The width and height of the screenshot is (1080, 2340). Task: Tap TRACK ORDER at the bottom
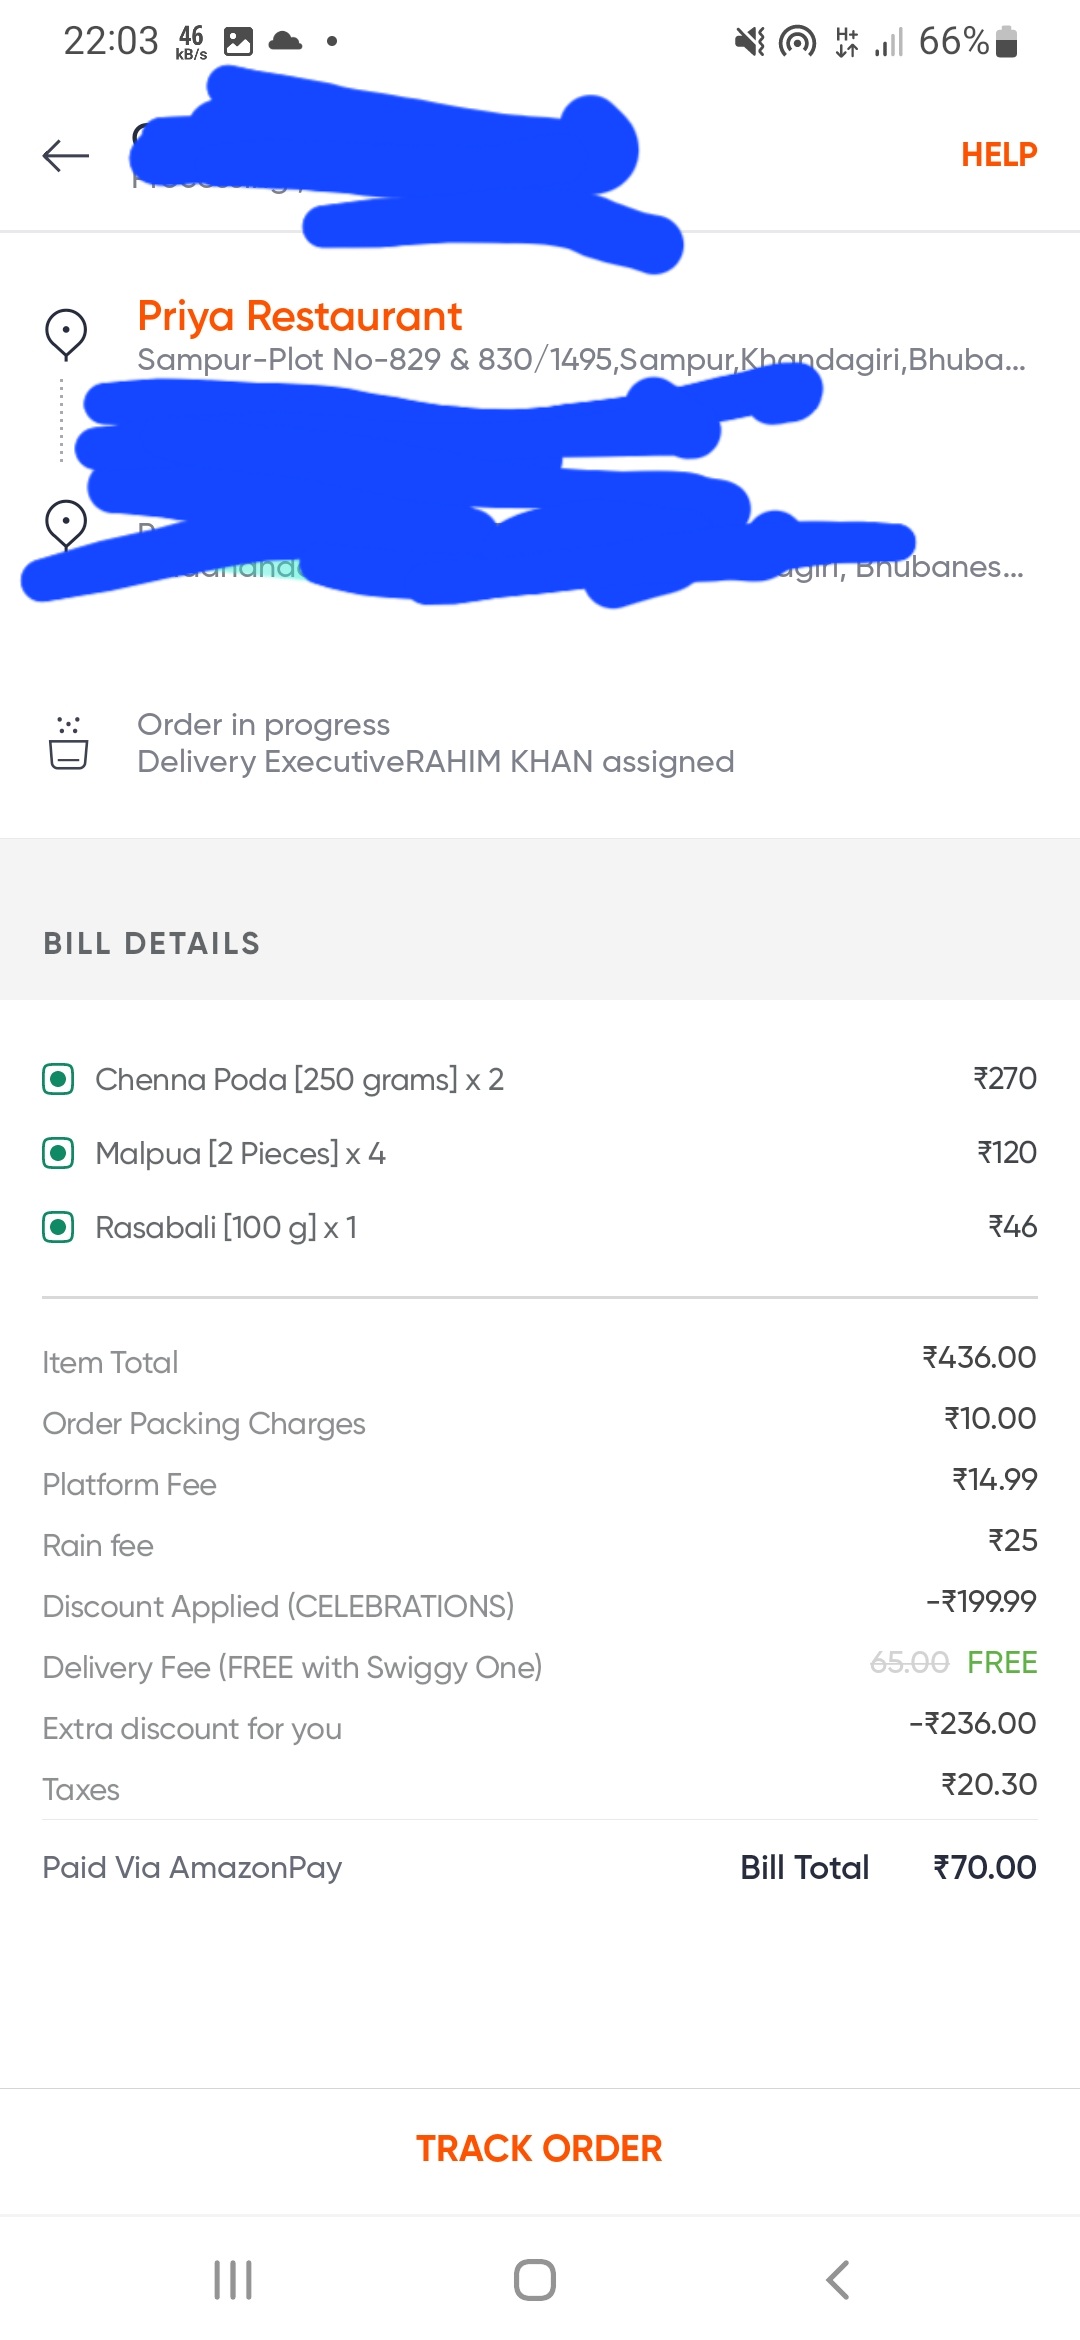tap(538, 2148)
